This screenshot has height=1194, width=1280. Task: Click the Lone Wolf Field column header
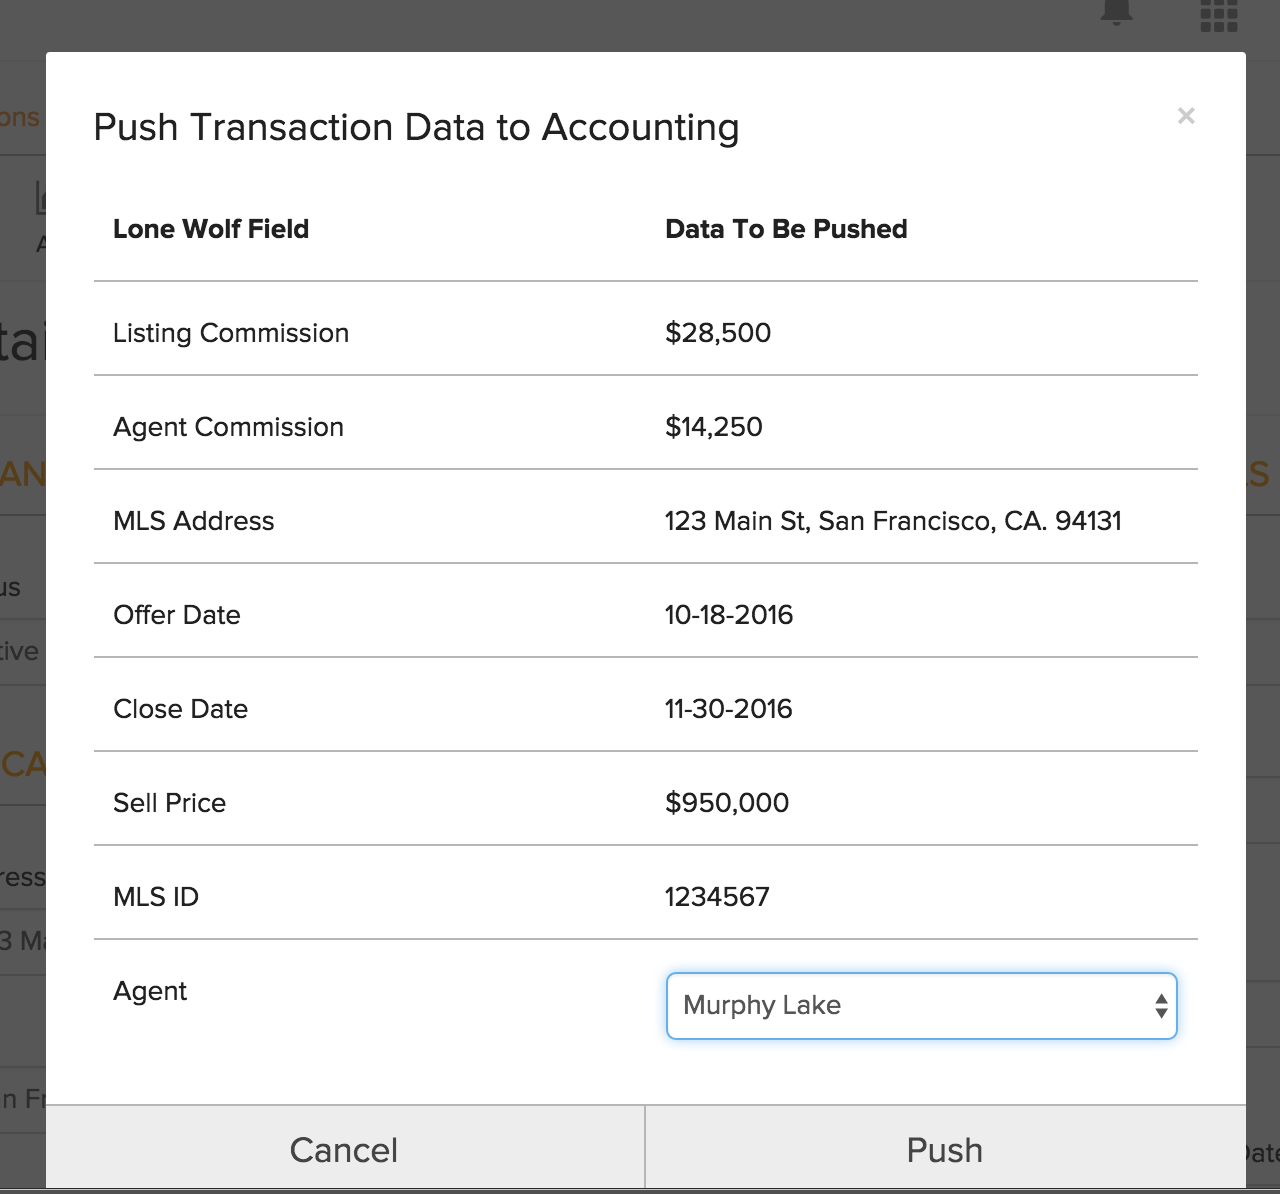tap(211, 229)
